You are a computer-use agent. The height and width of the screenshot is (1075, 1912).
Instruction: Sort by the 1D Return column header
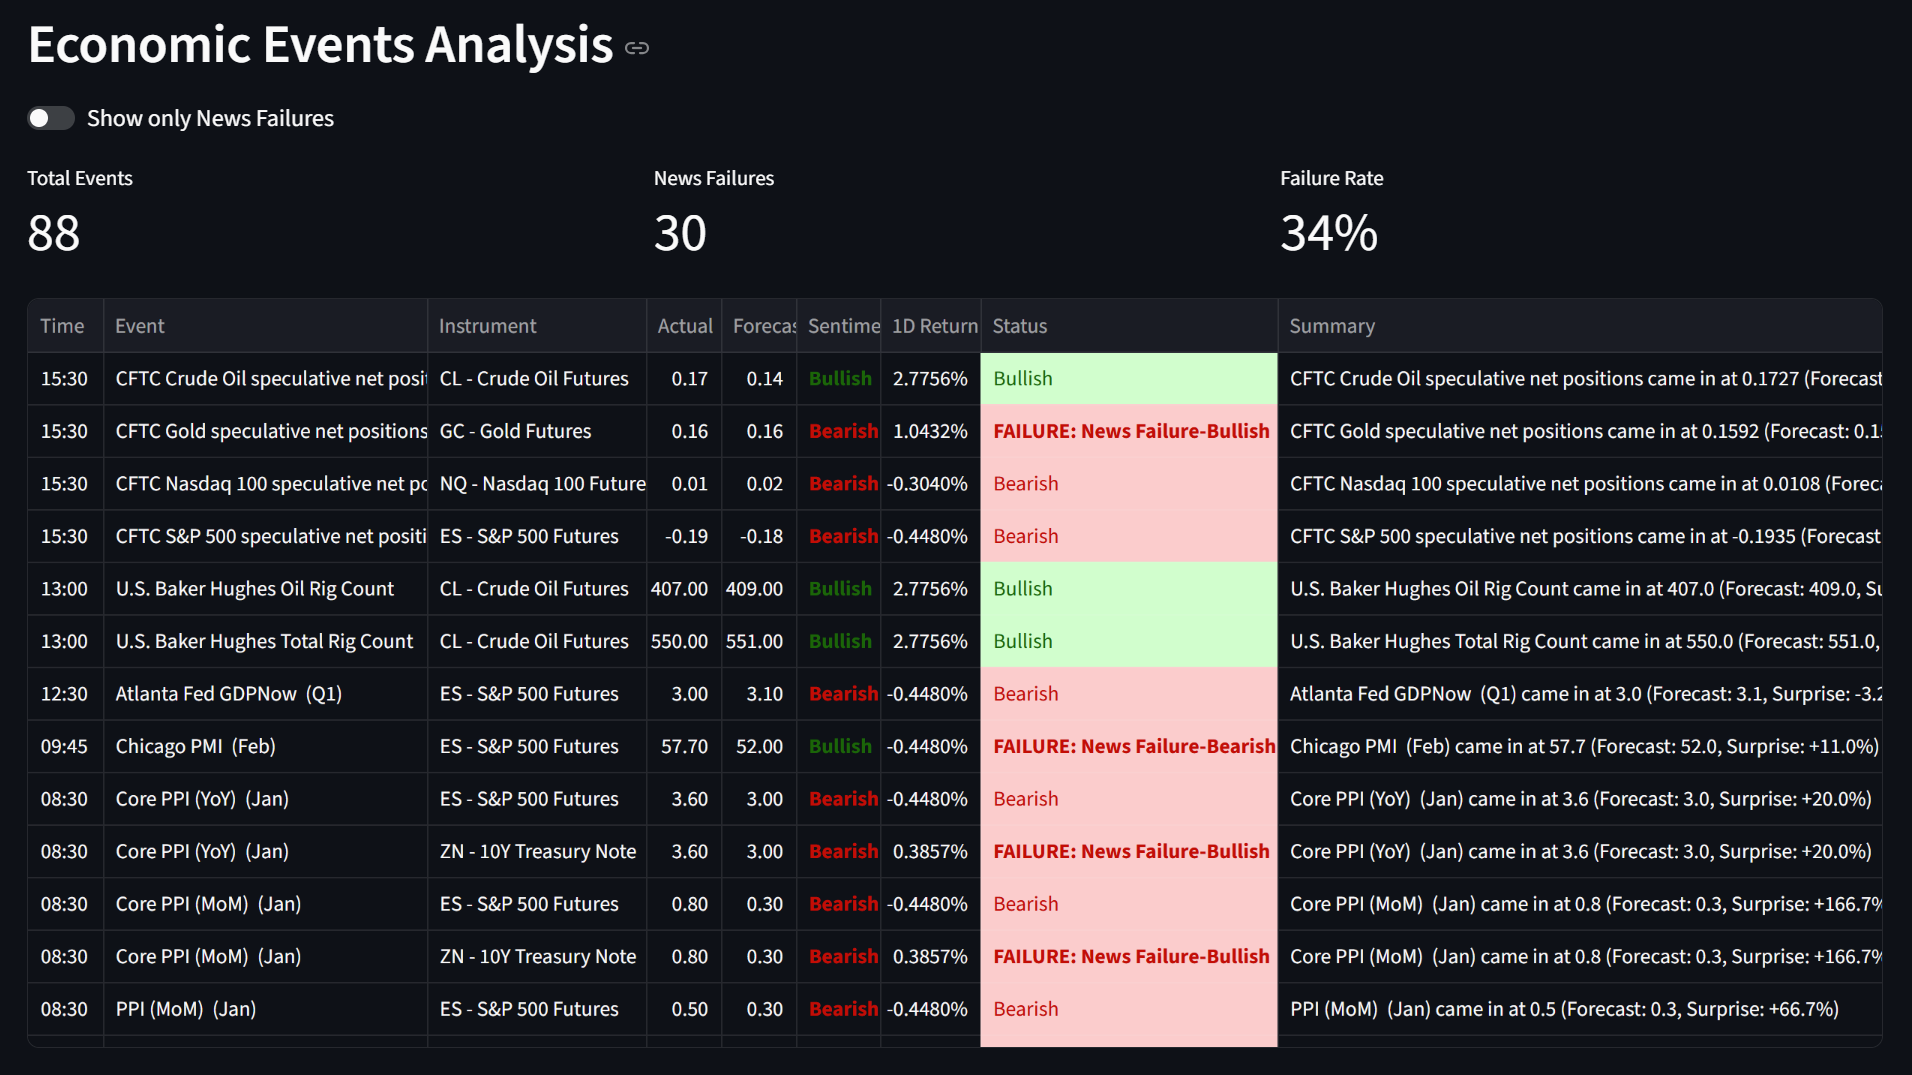(930, 325)
